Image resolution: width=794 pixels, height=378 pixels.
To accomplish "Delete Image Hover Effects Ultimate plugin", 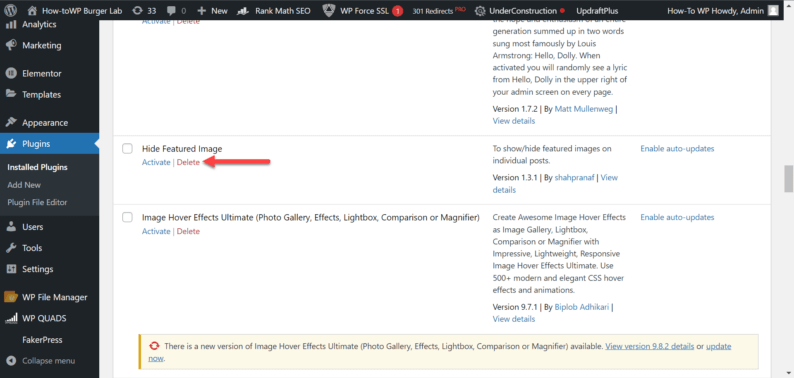I will (188, 231).
